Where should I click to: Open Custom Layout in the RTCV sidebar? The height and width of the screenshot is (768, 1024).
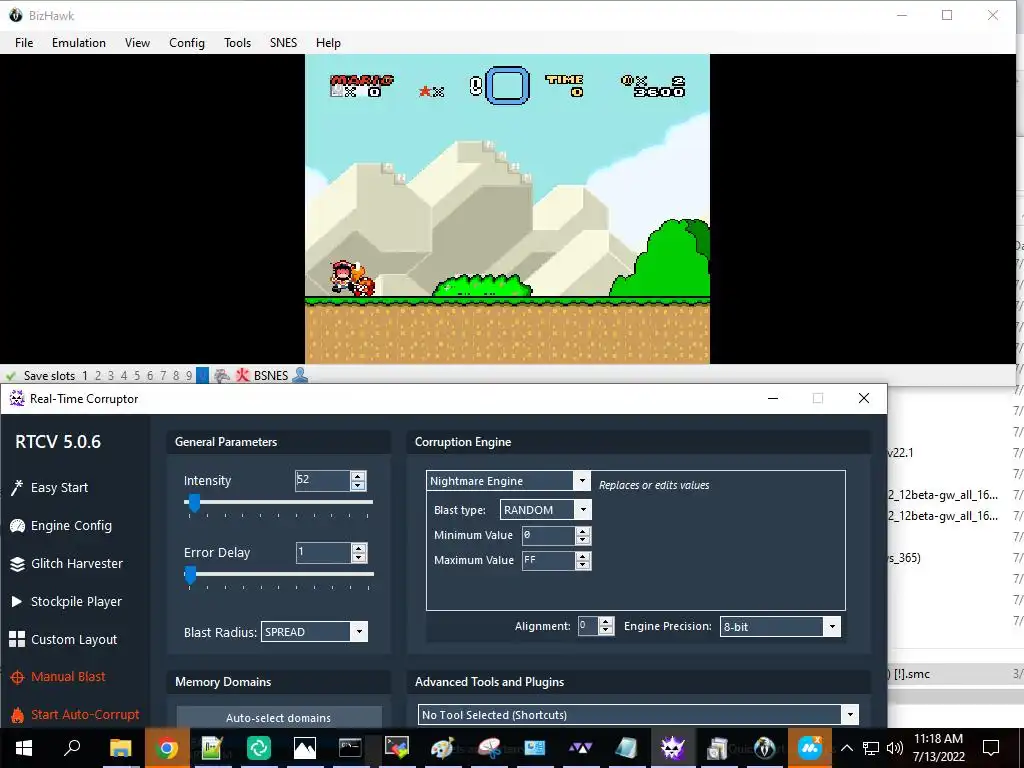pos(63,639)
